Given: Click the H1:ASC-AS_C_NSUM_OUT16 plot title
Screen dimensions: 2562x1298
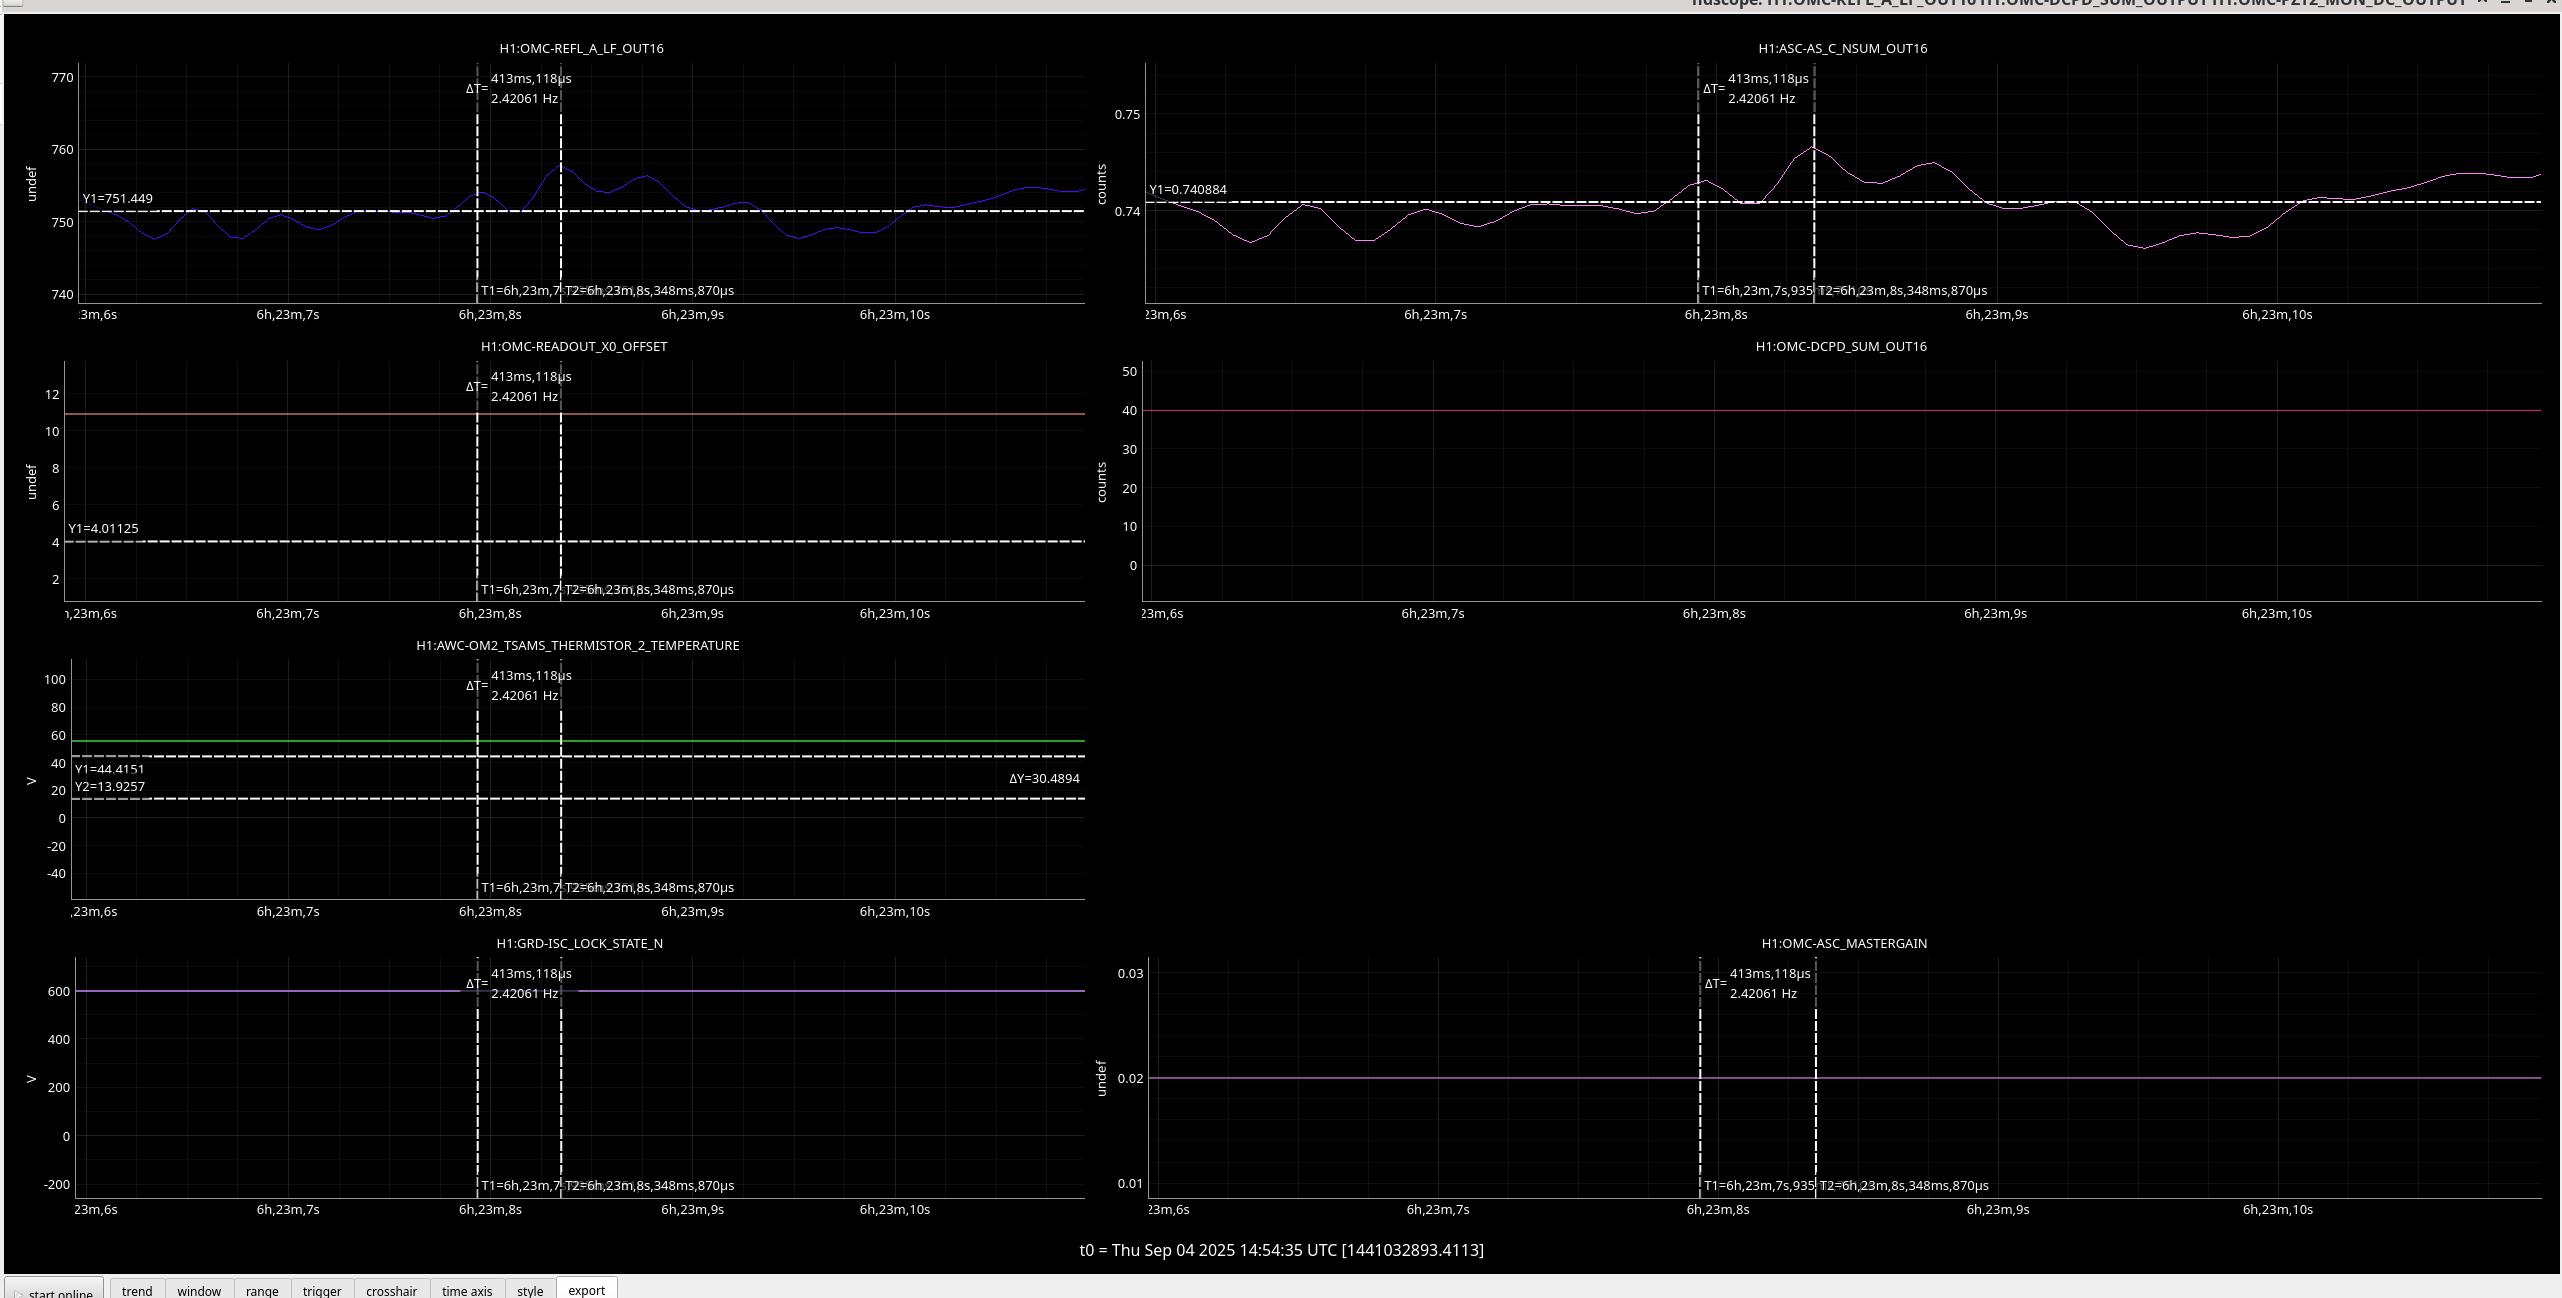Looking at the screenshot, I should click(1842, 48).
